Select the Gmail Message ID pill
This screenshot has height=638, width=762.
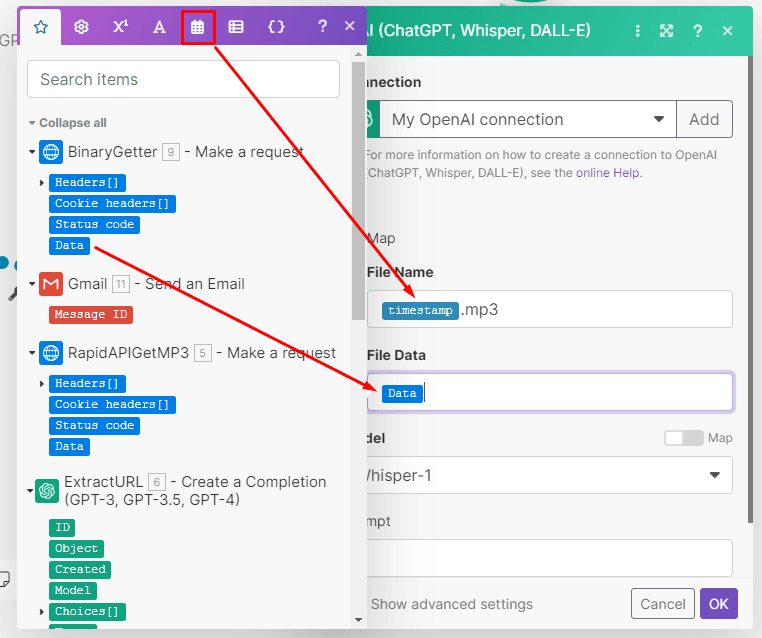click(x=92, y=314)
